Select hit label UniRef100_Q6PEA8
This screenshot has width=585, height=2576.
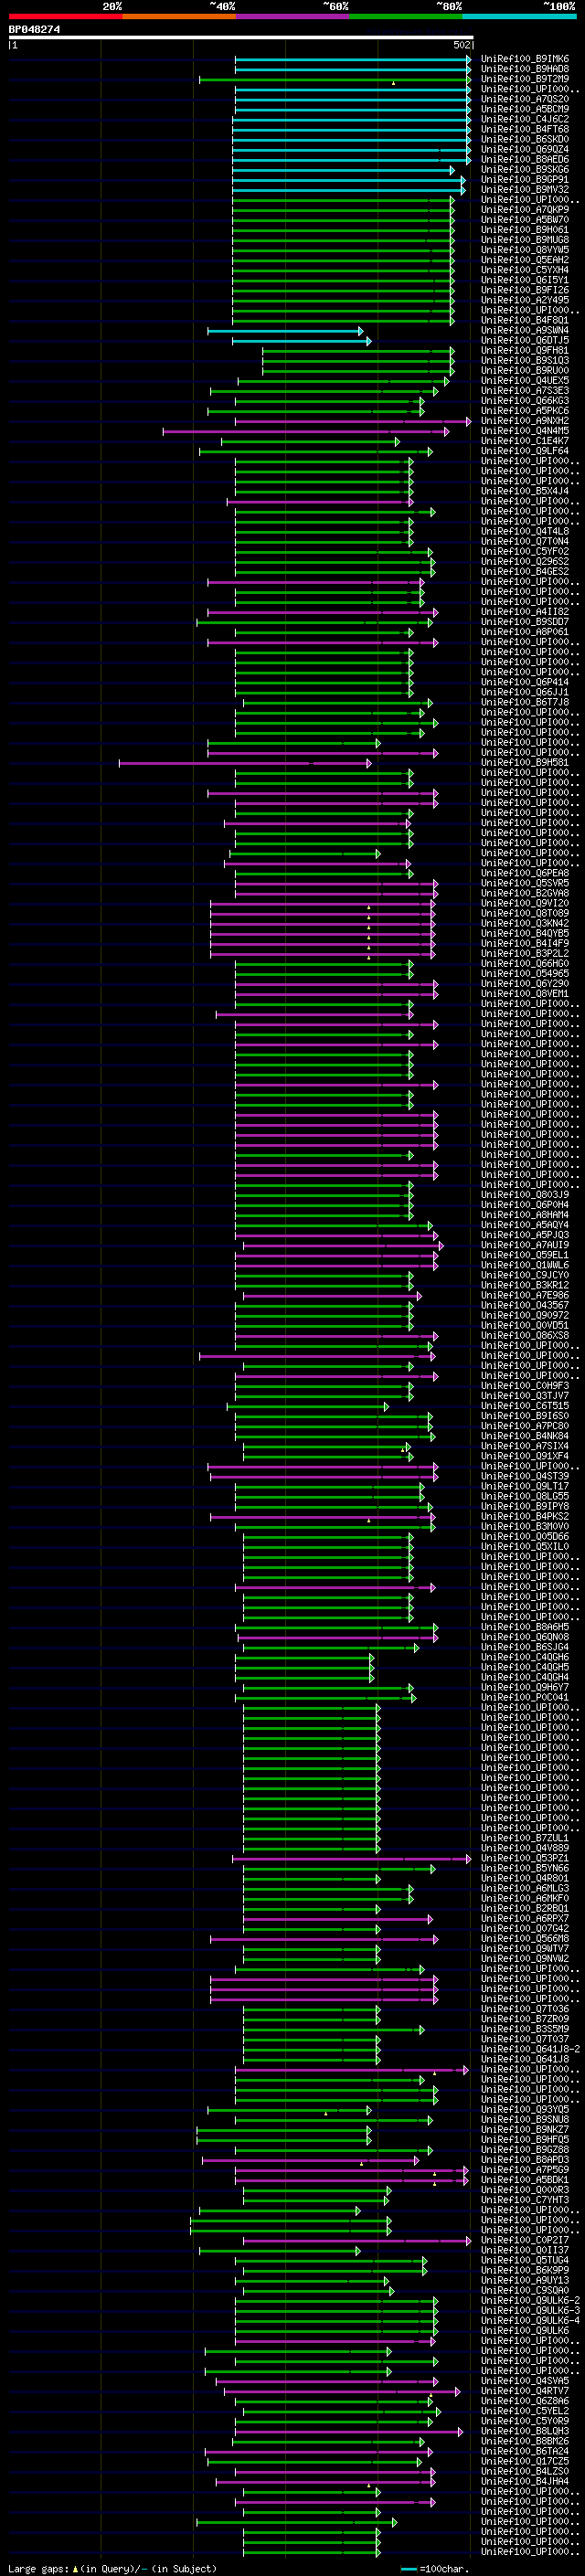[525, 873]
